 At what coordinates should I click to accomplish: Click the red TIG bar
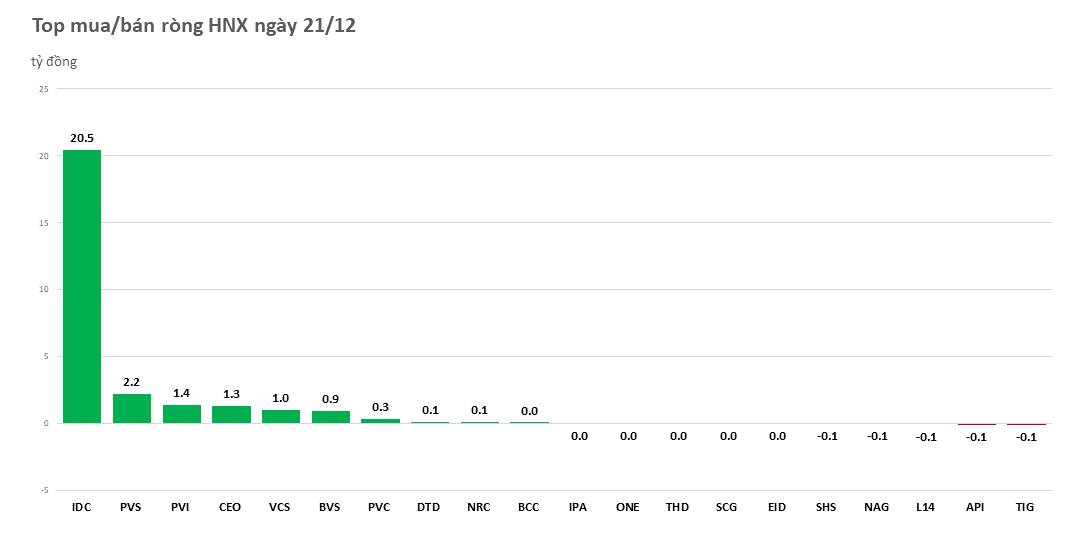pos(1026,424)
